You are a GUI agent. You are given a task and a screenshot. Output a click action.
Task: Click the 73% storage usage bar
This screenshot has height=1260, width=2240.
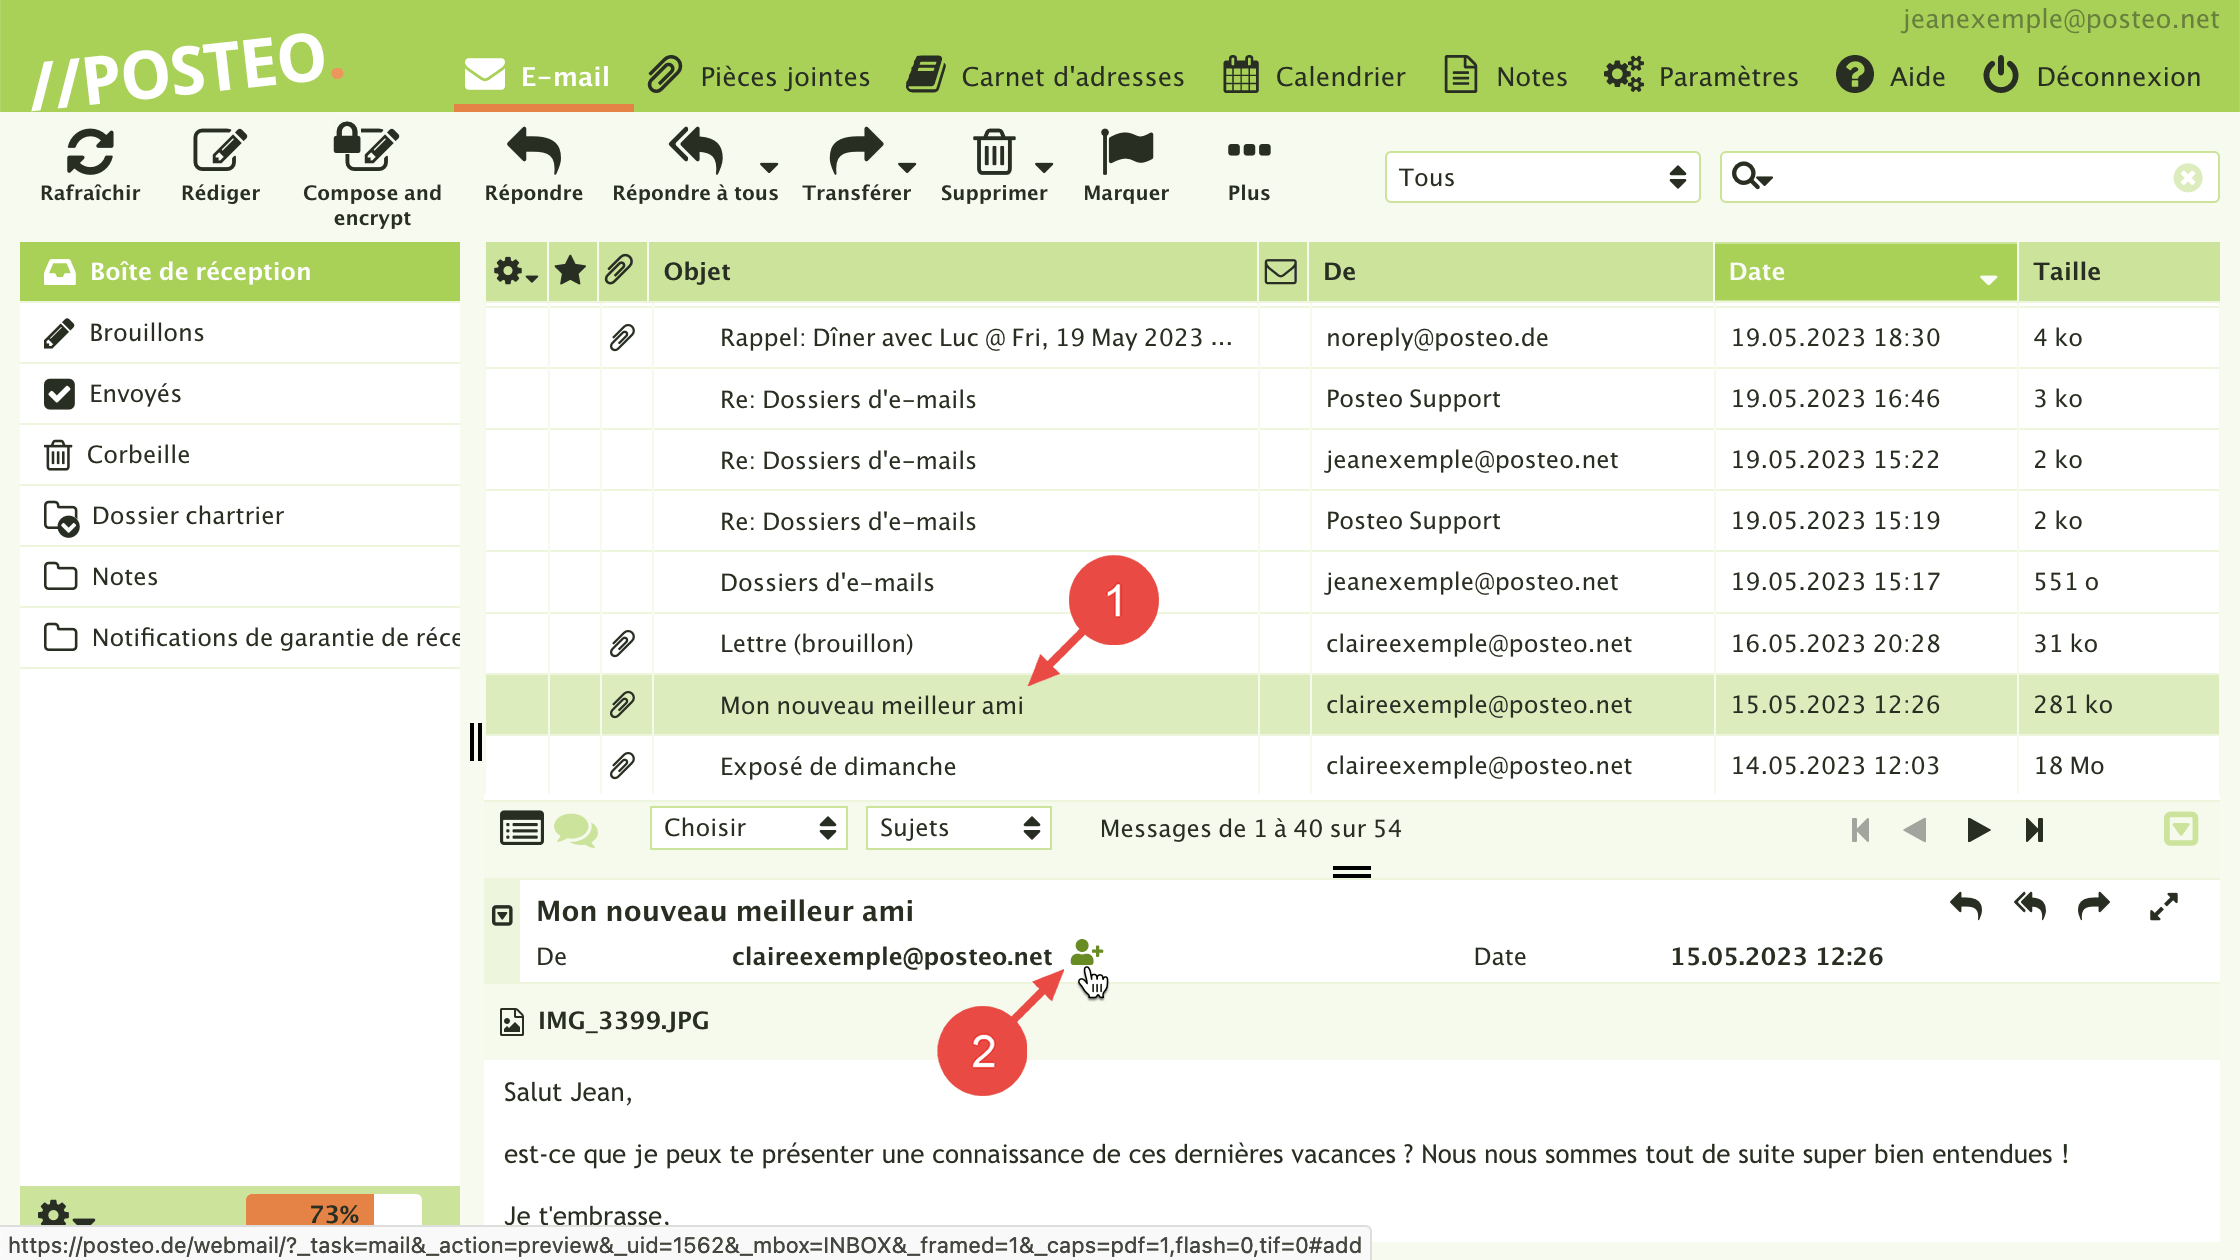[334, 1212]
